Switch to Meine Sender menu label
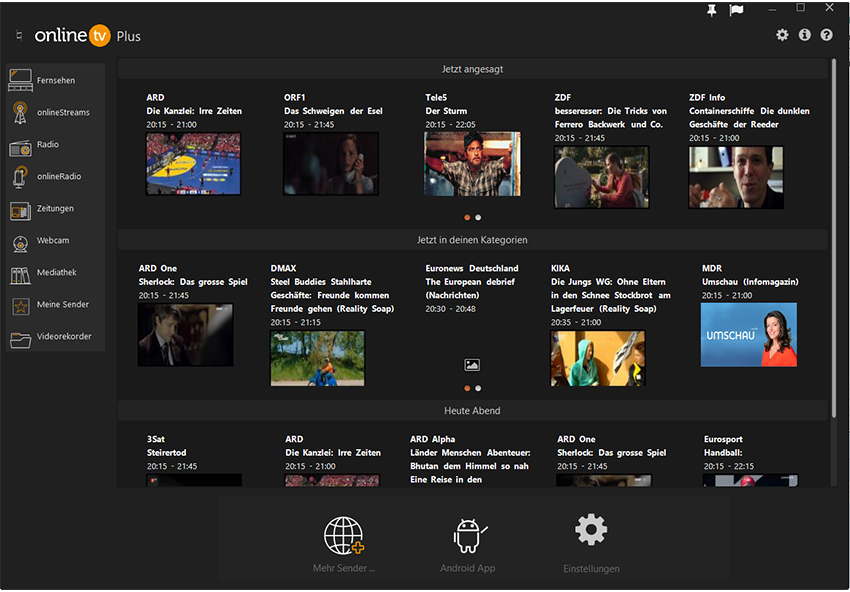The image size is (850, 592). 63,304
